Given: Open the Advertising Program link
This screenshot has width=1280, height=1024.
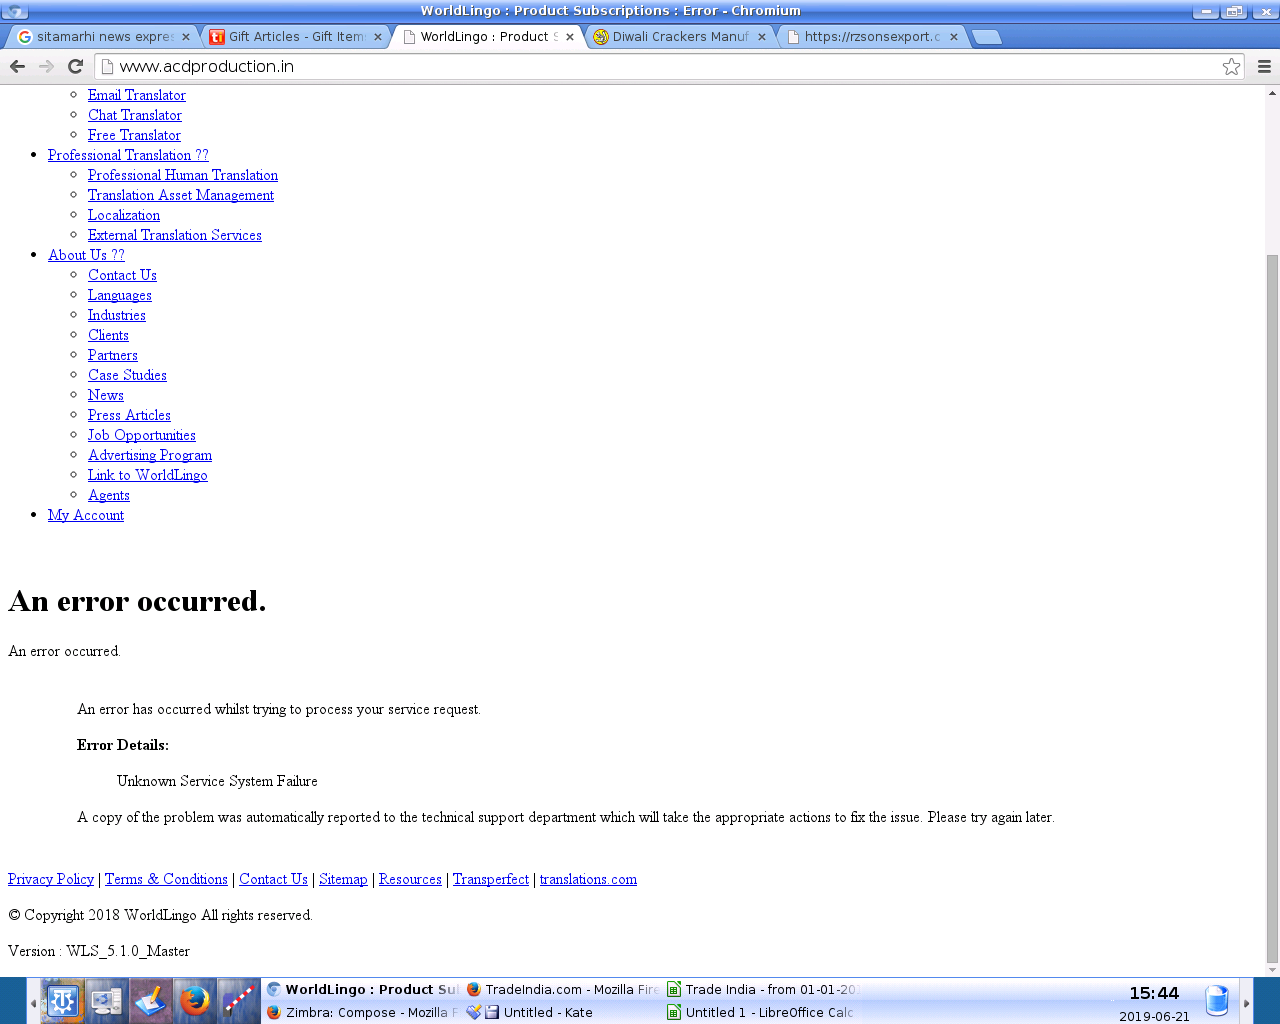Looking at the screenshot, I should 150,455.
